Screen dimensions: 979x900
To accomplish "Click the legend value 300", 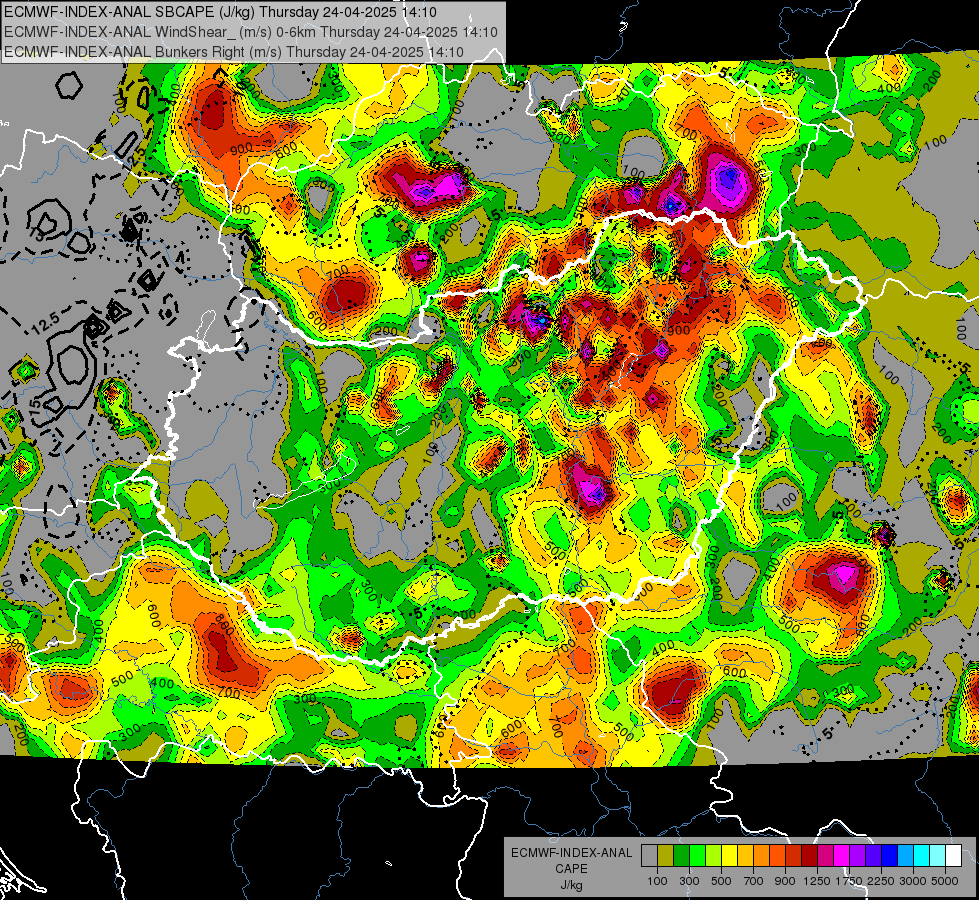I will 689,881.
